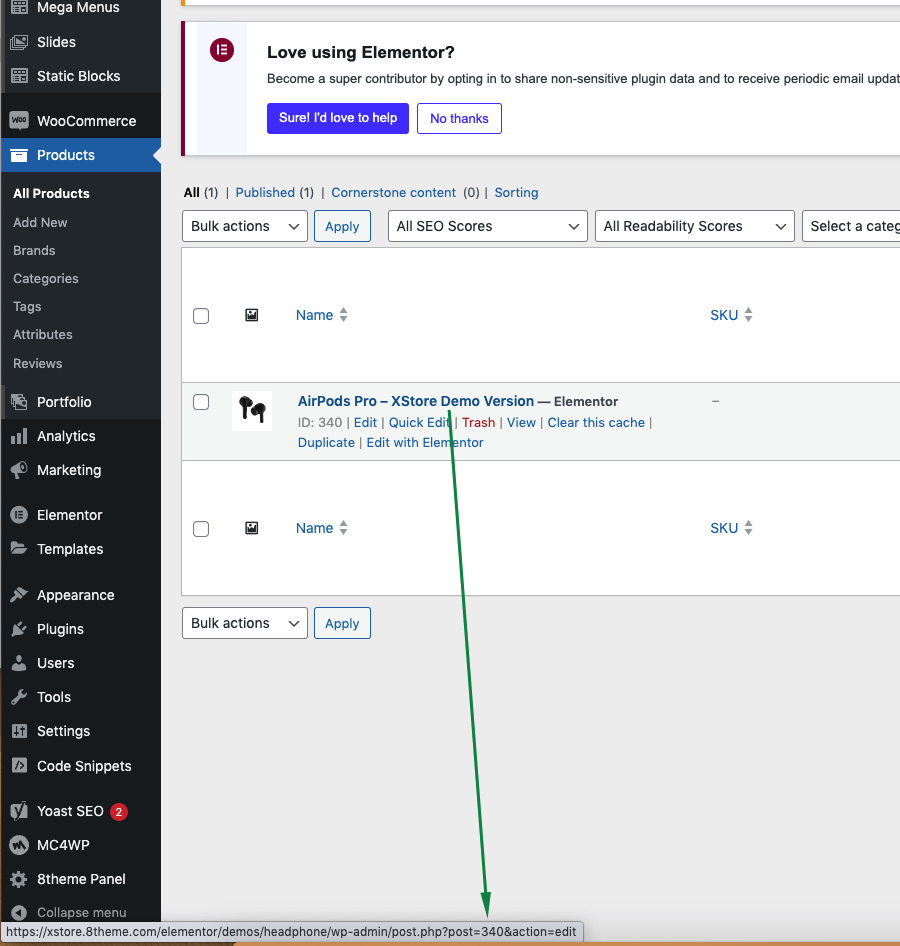
Task: Open the Add New submenu item
Action: [40, 223]
